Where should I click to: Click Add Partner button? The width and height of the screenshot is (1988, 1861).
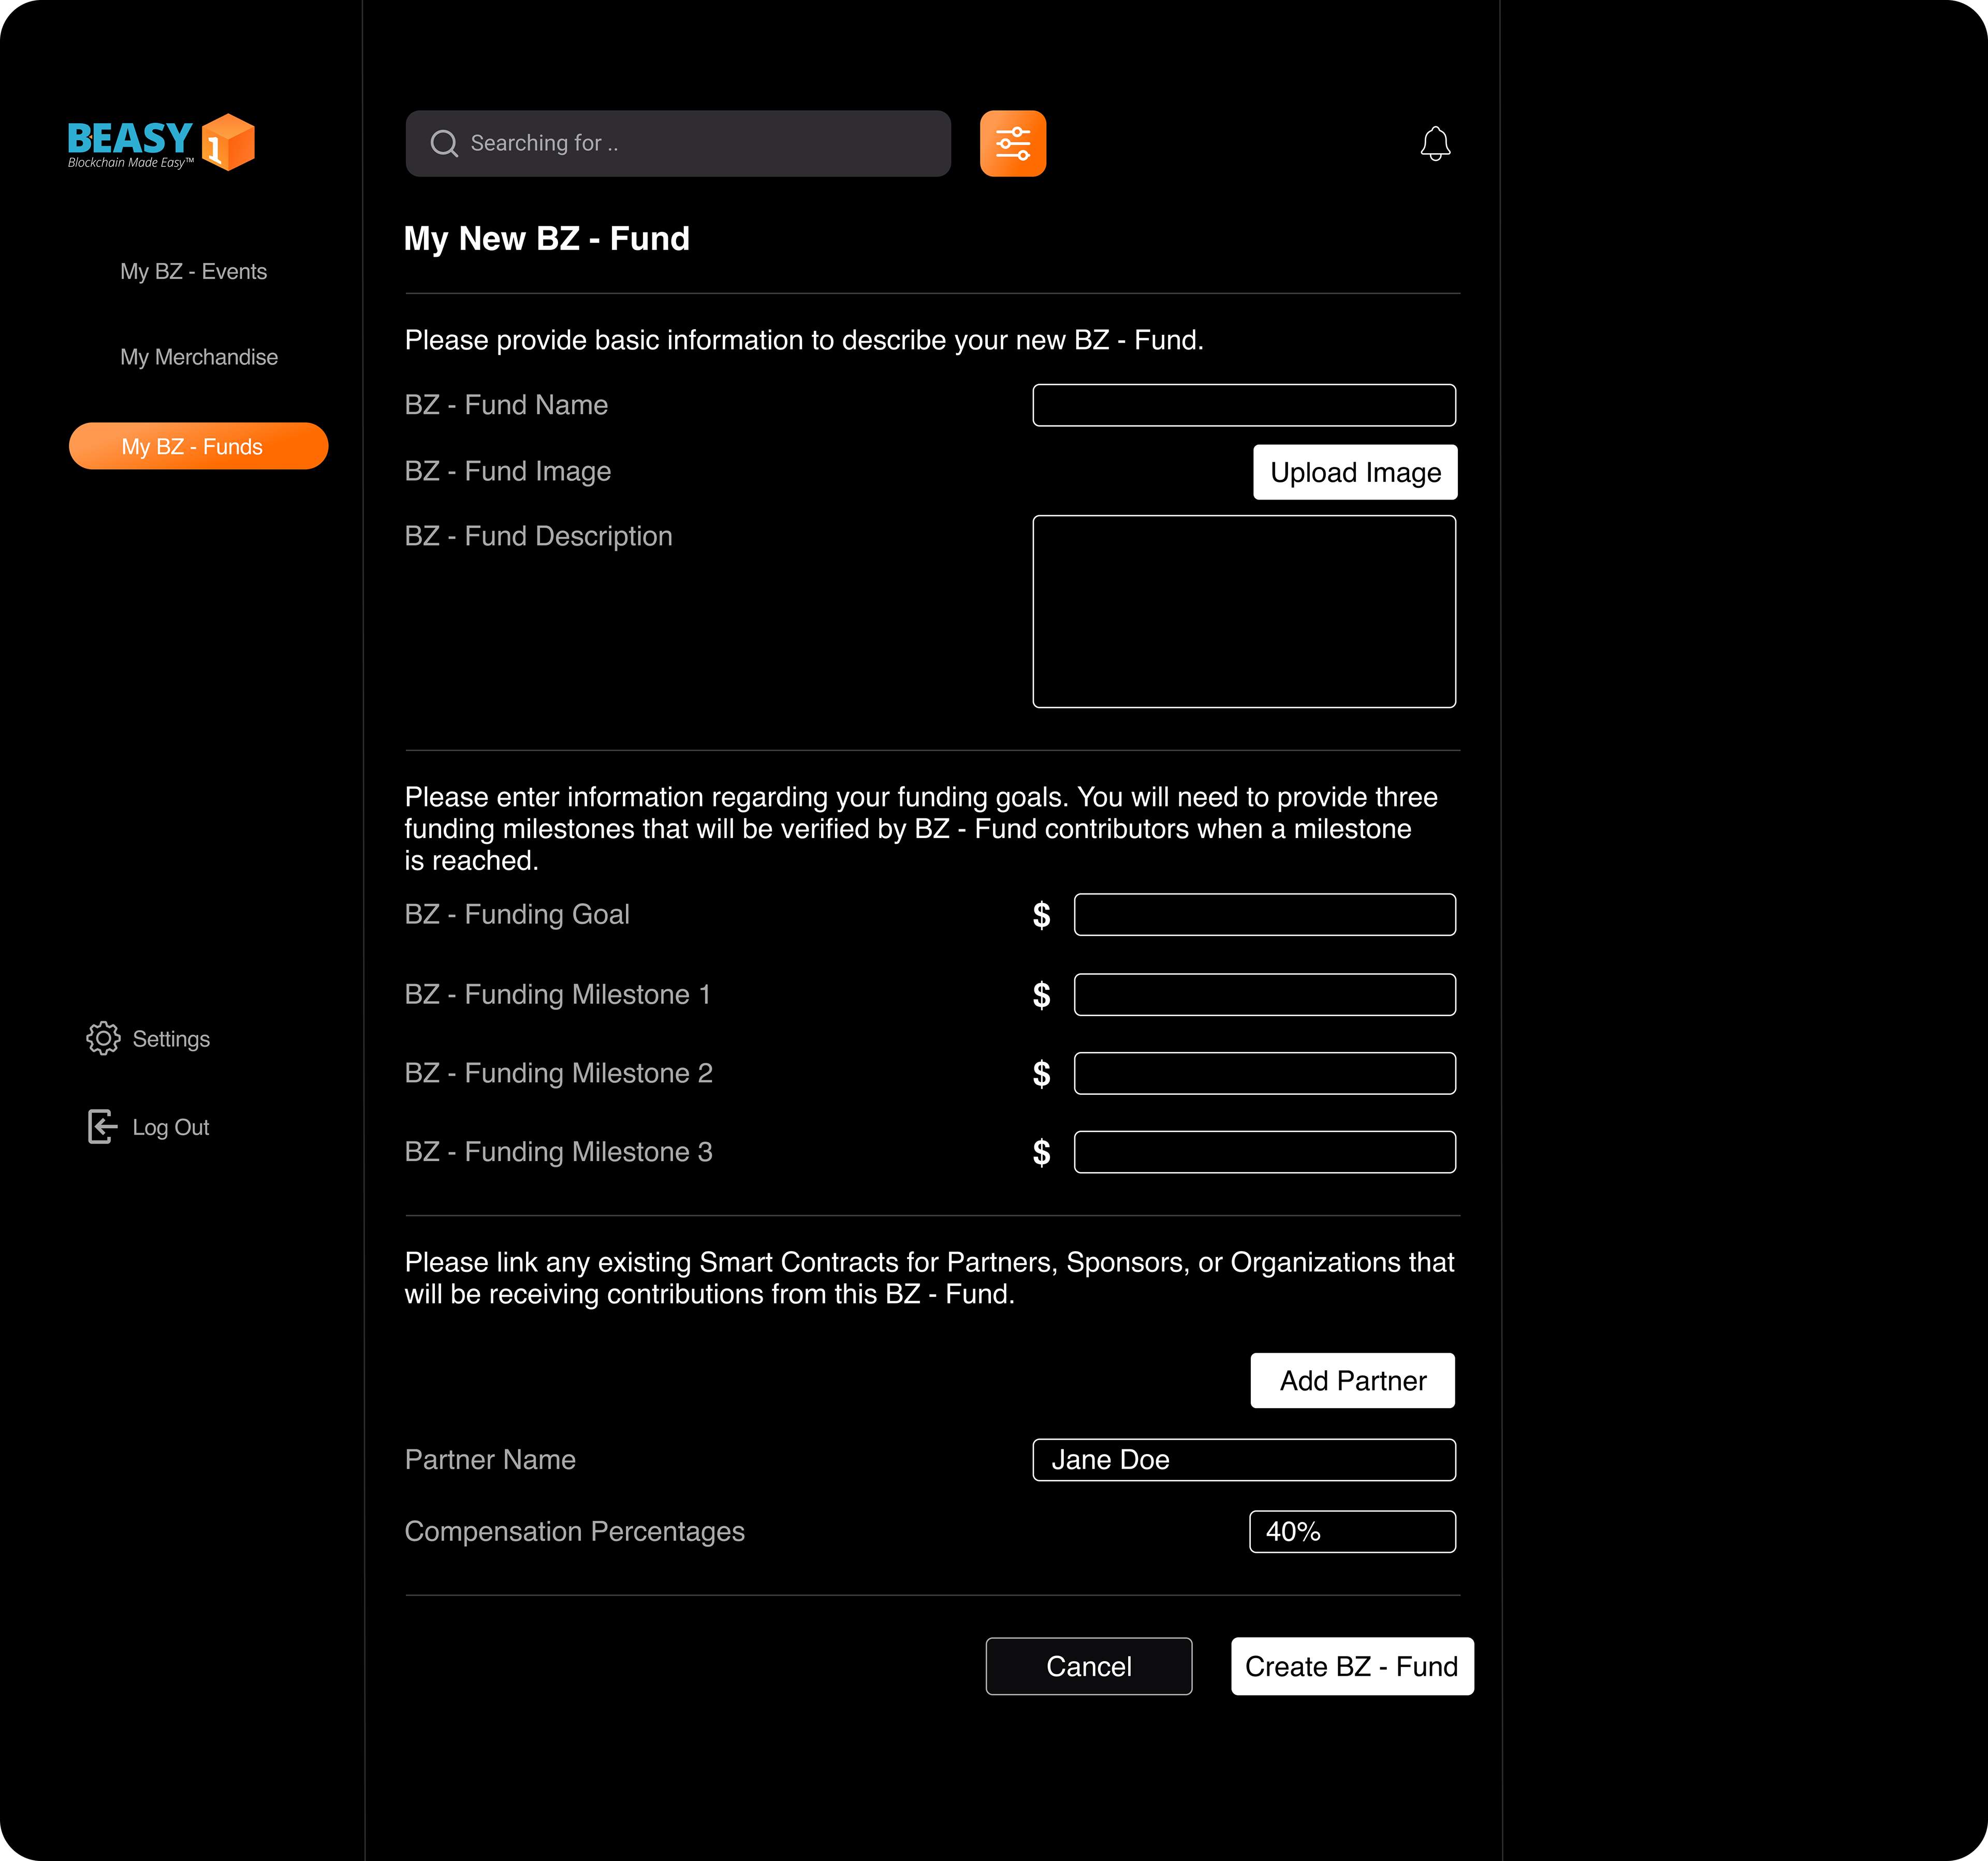(1352, 1380)
